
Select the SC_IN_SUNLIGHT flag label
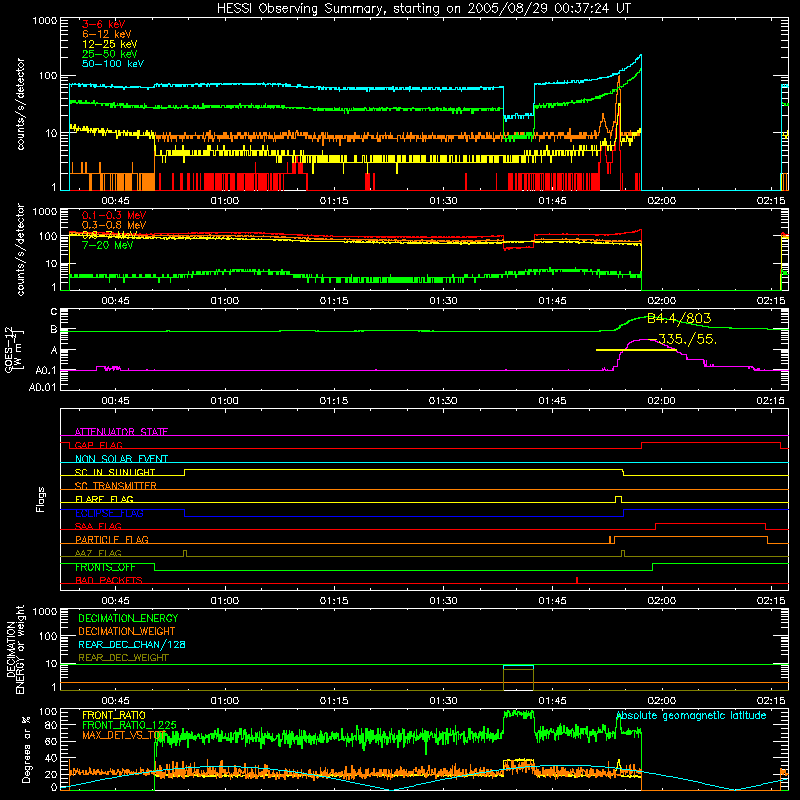pos(115,472)
